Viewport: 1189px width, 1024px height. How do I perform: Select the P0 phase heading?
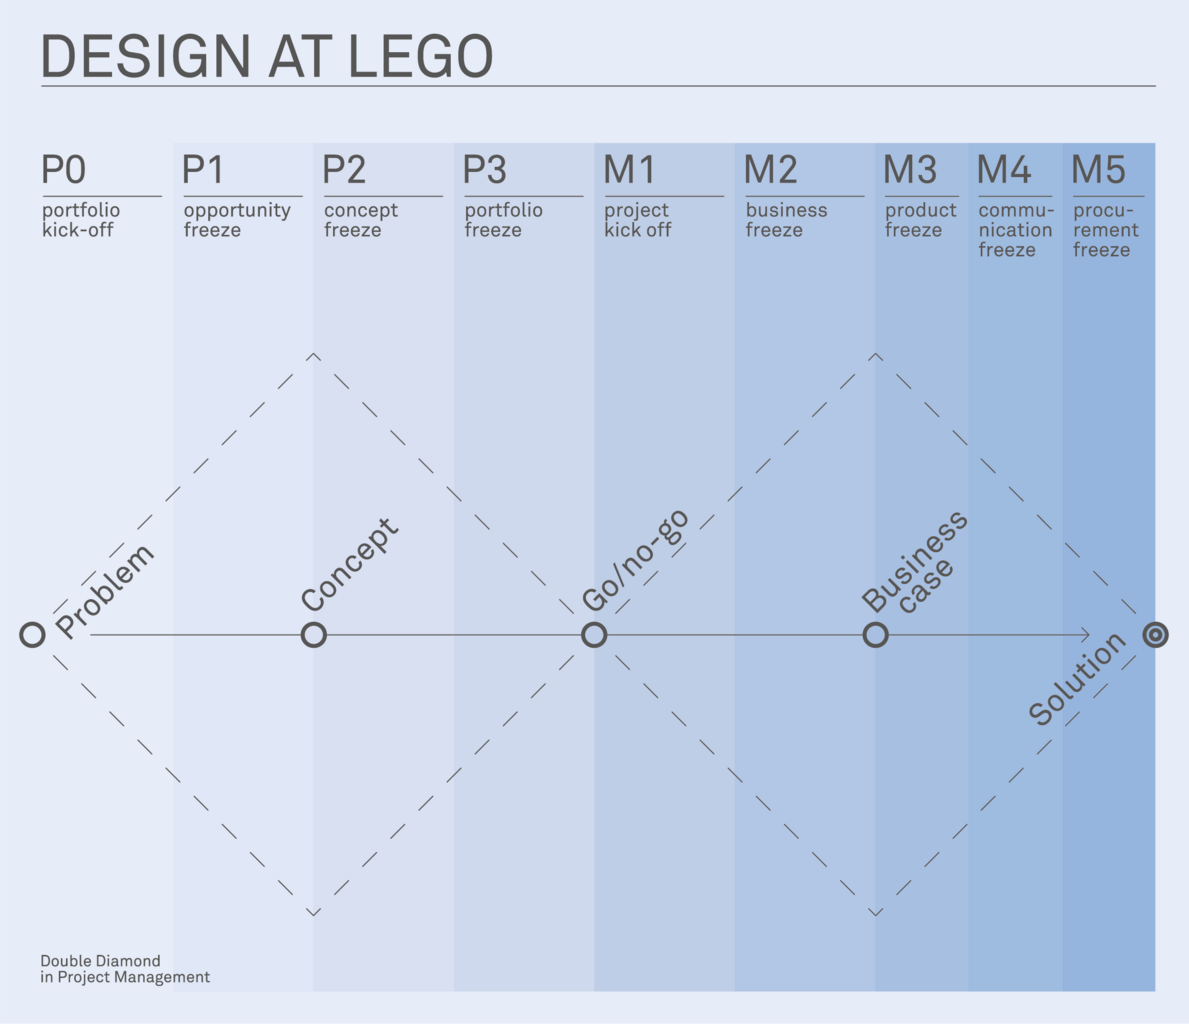point(64,171)
